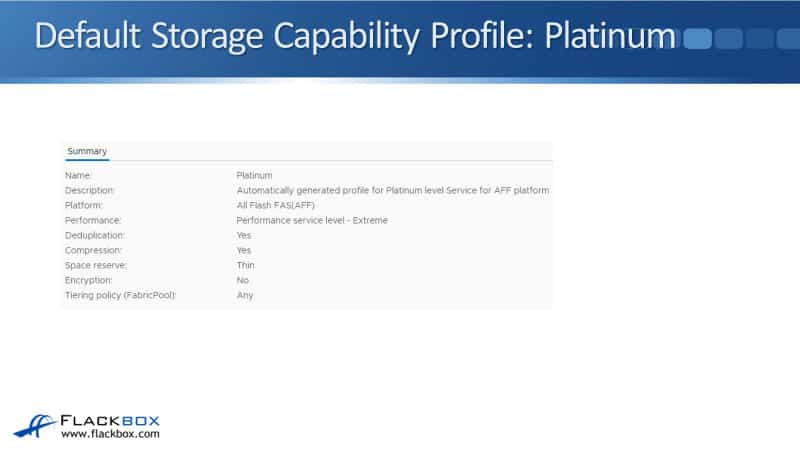The width and height of the screenshot is (800, 450).
Task: Click the slide title mentioning Platinum profile
Action: tap(355, 36)
